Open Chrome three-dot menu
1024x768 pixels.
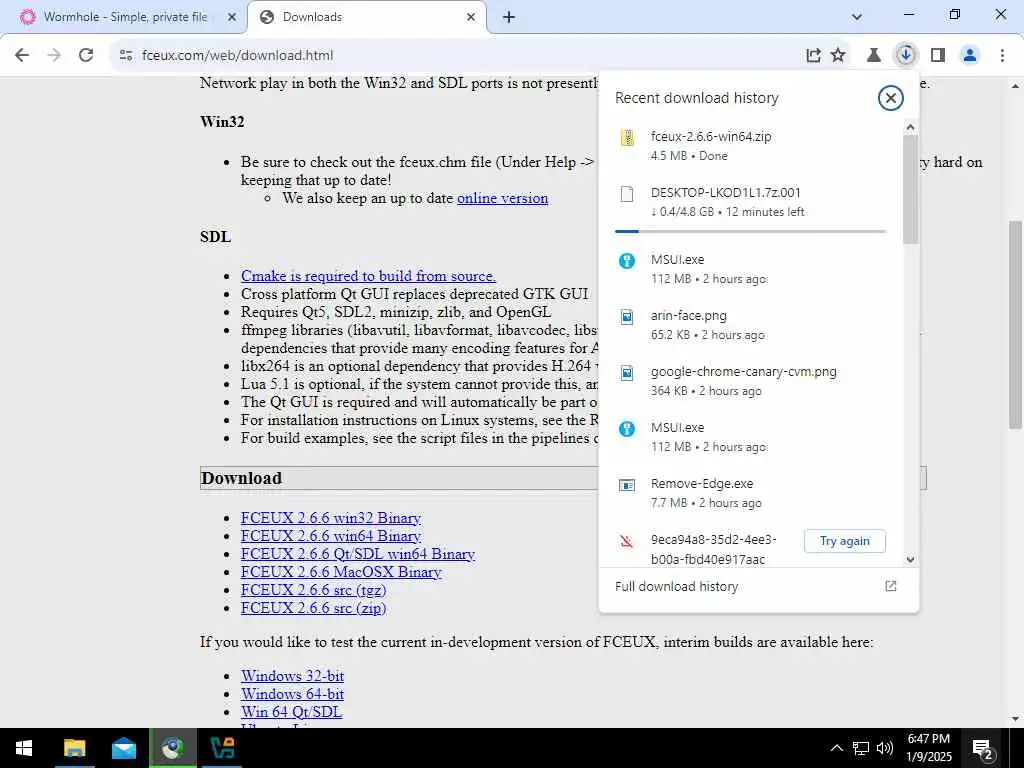[1002, 56]
